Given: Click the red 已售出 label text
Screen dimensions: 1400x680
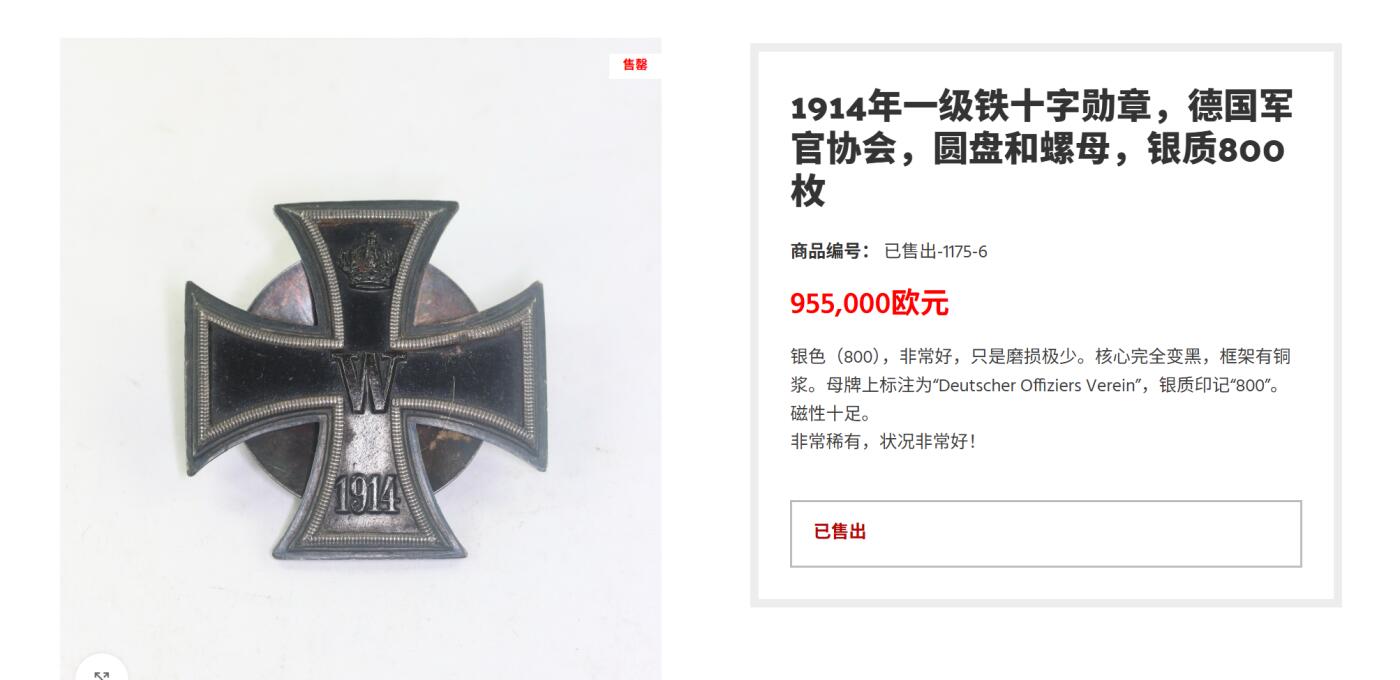Looking at the screenshot, I should click(x=840, y=532).
